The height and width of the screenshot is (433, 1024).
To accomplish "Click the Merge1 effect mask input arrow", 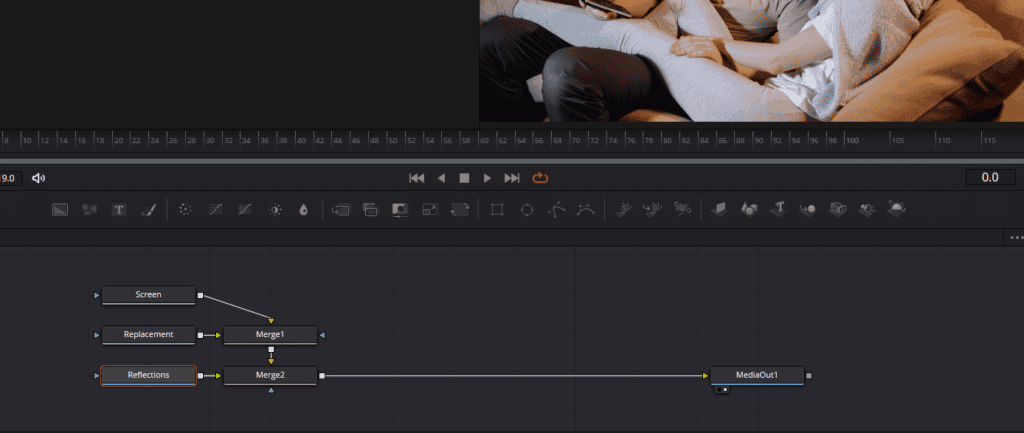I will point(322,335).
